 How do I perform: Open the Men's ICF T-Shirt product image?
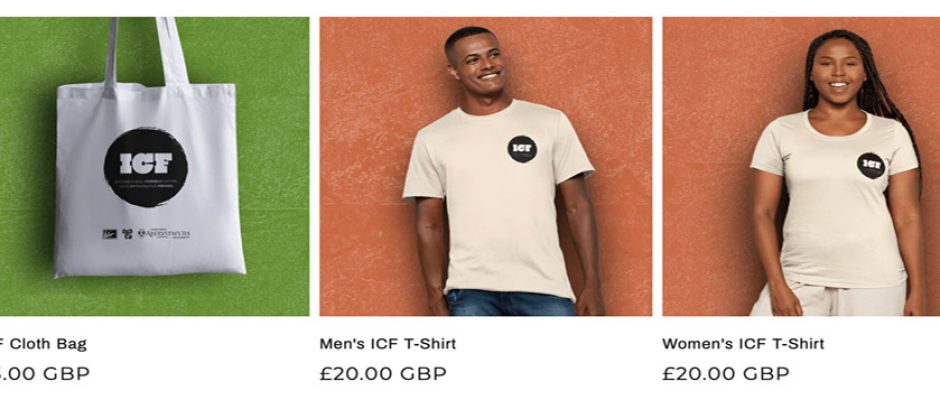pyautogui.click(x=486, y=166)
